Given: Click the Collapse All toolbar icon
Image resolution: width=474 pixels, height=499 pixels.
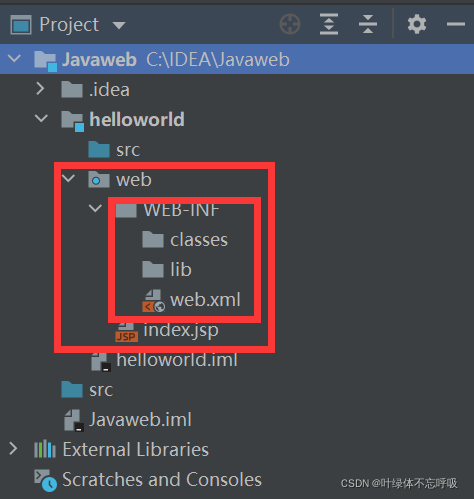Looking at the screenshot, I should tap(368, 24).
